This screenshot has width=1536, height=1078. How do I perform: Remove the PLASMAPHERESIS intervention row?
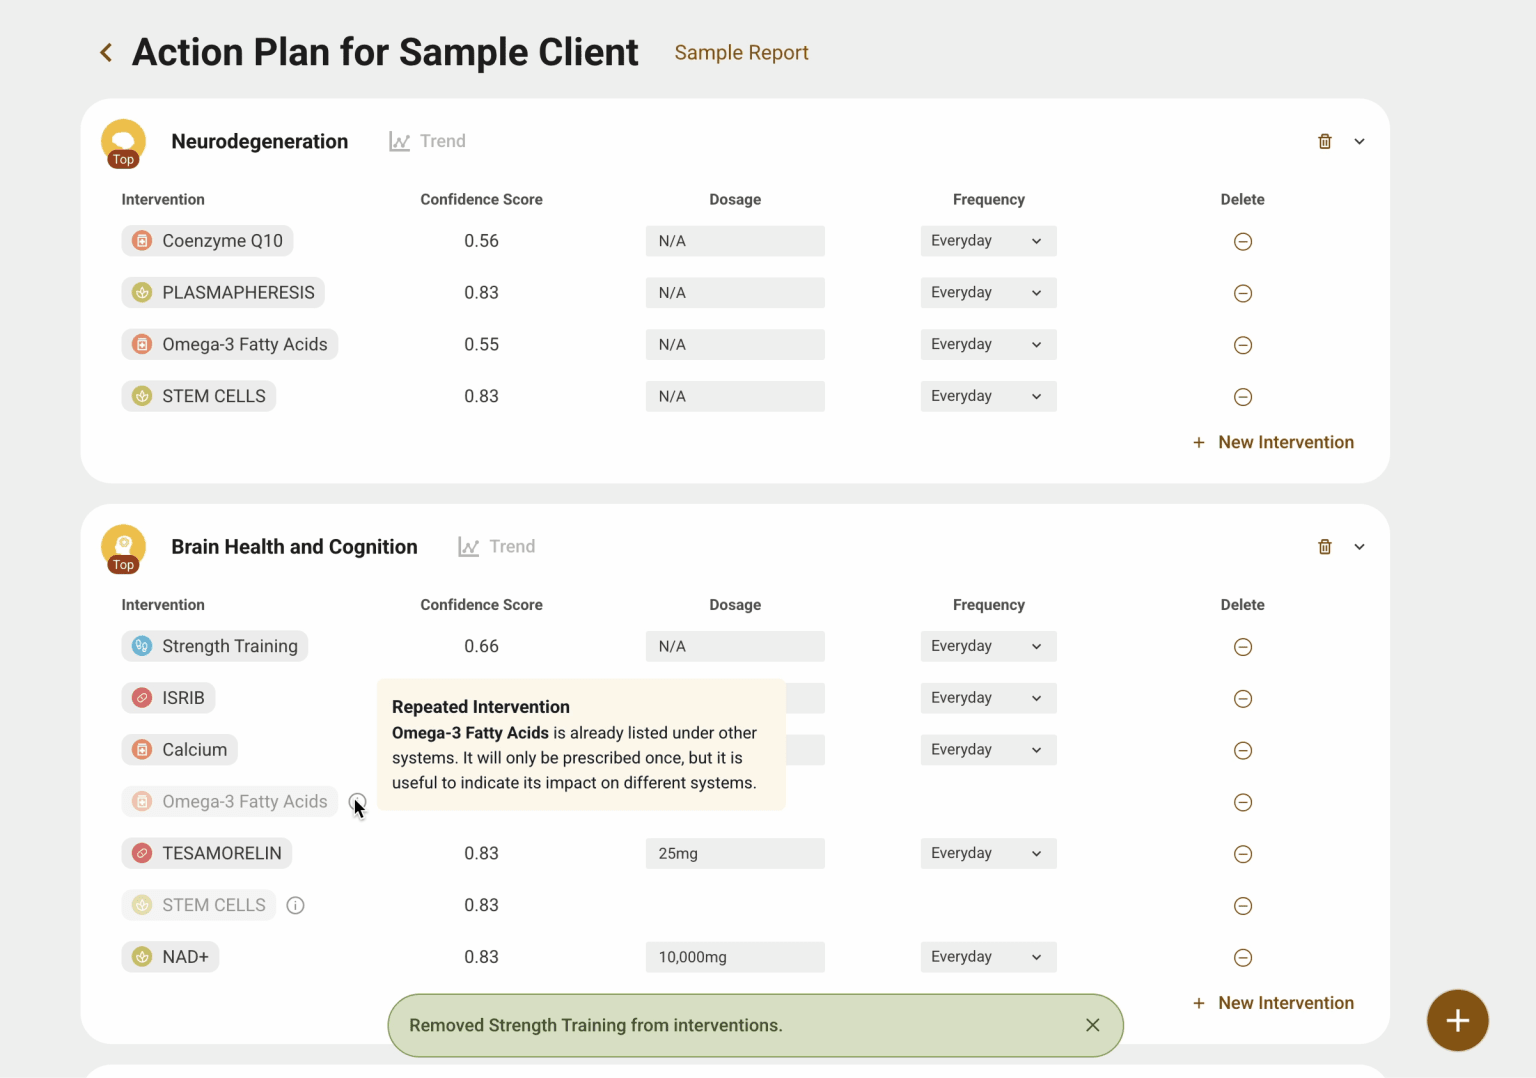click(1243, 294)
